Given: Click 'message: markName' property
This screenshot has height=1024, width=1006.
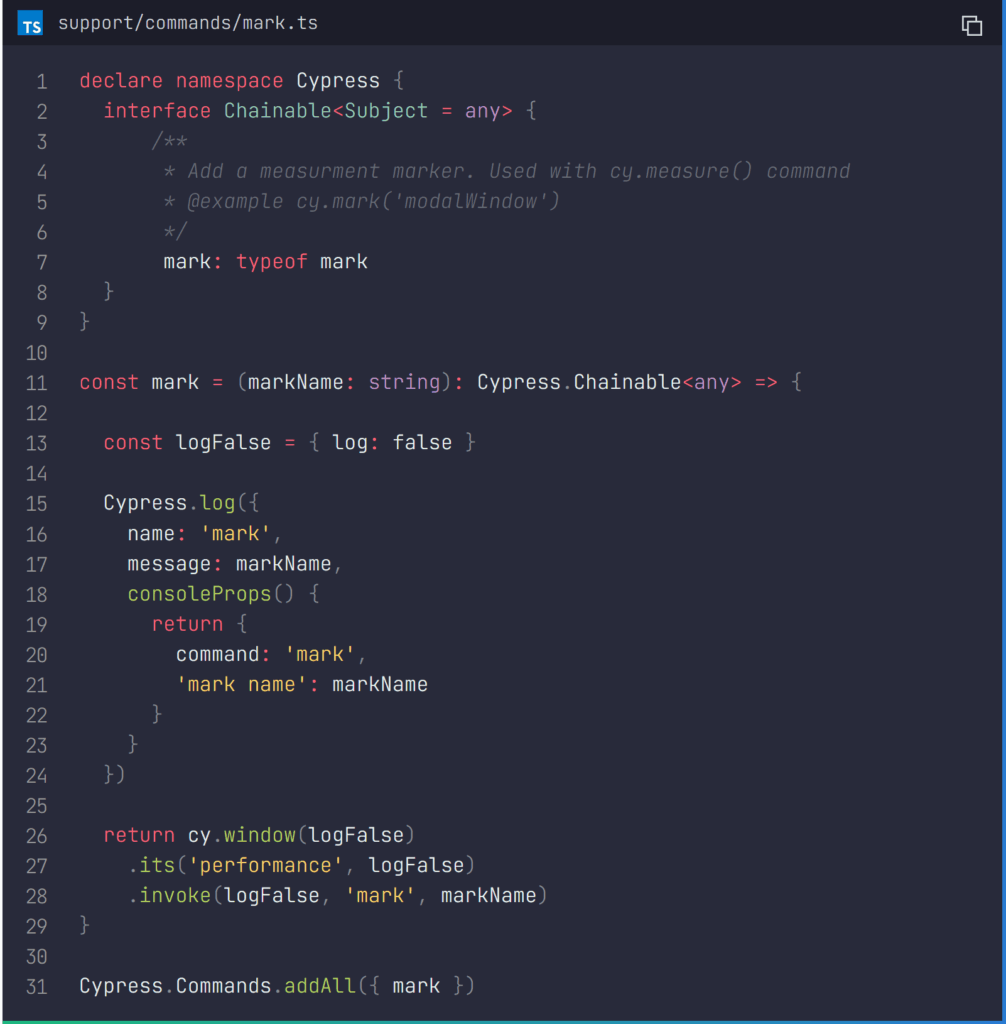Looking at the screenshot, I should click(x=229, y=564).
